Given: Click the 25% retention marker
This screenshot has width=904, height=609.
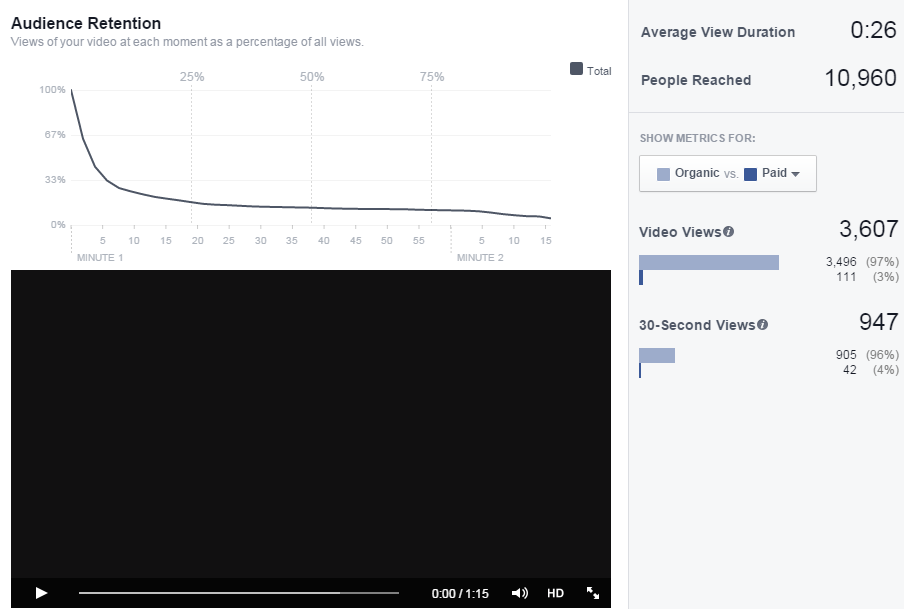Looking at the screenshot, I should [x=192, y=77].
